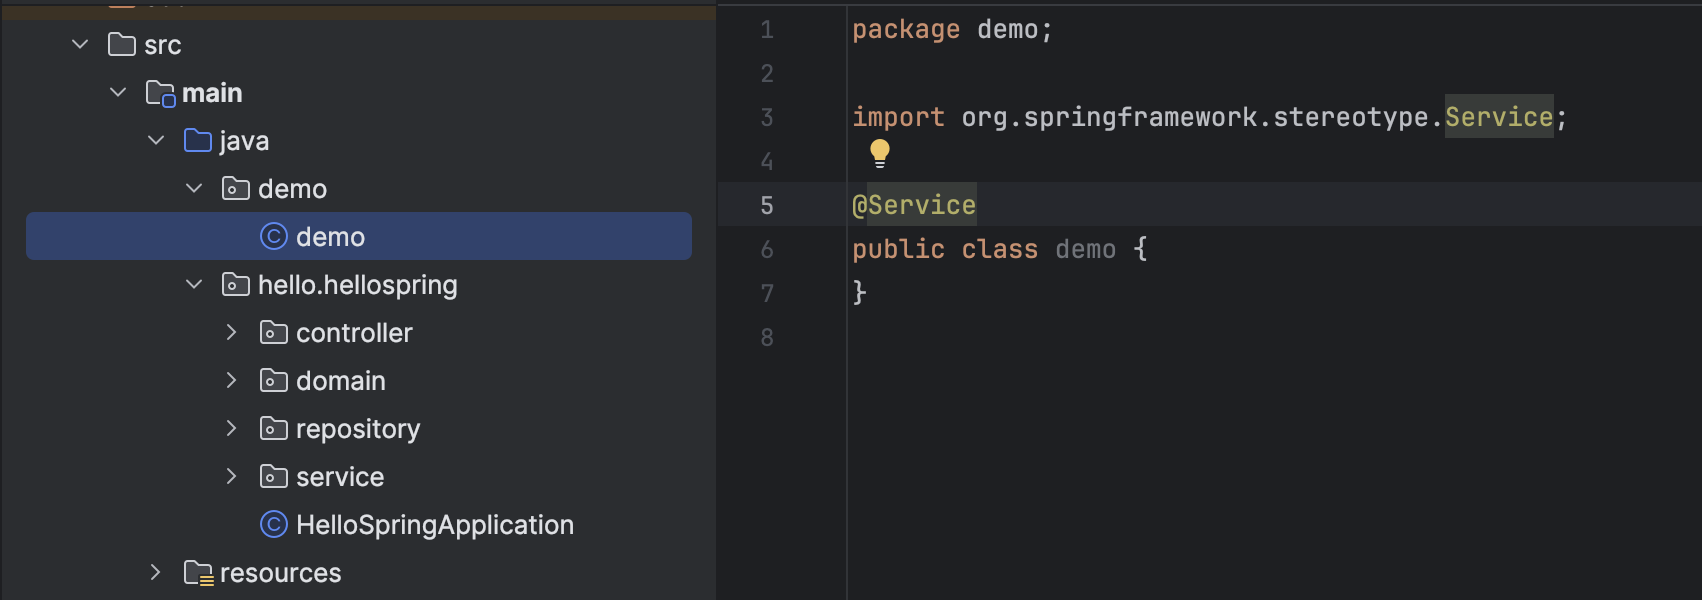Image resolution: width=1702 pixels, height=600 pixels.
Task: Expand the domain package
Action: 232,380
